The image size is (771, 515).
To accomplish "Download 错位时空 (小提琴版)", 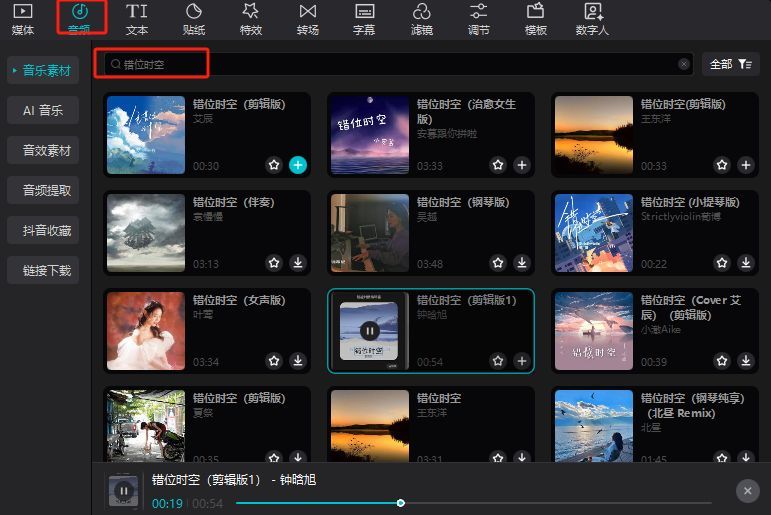I will coord(746,263).
